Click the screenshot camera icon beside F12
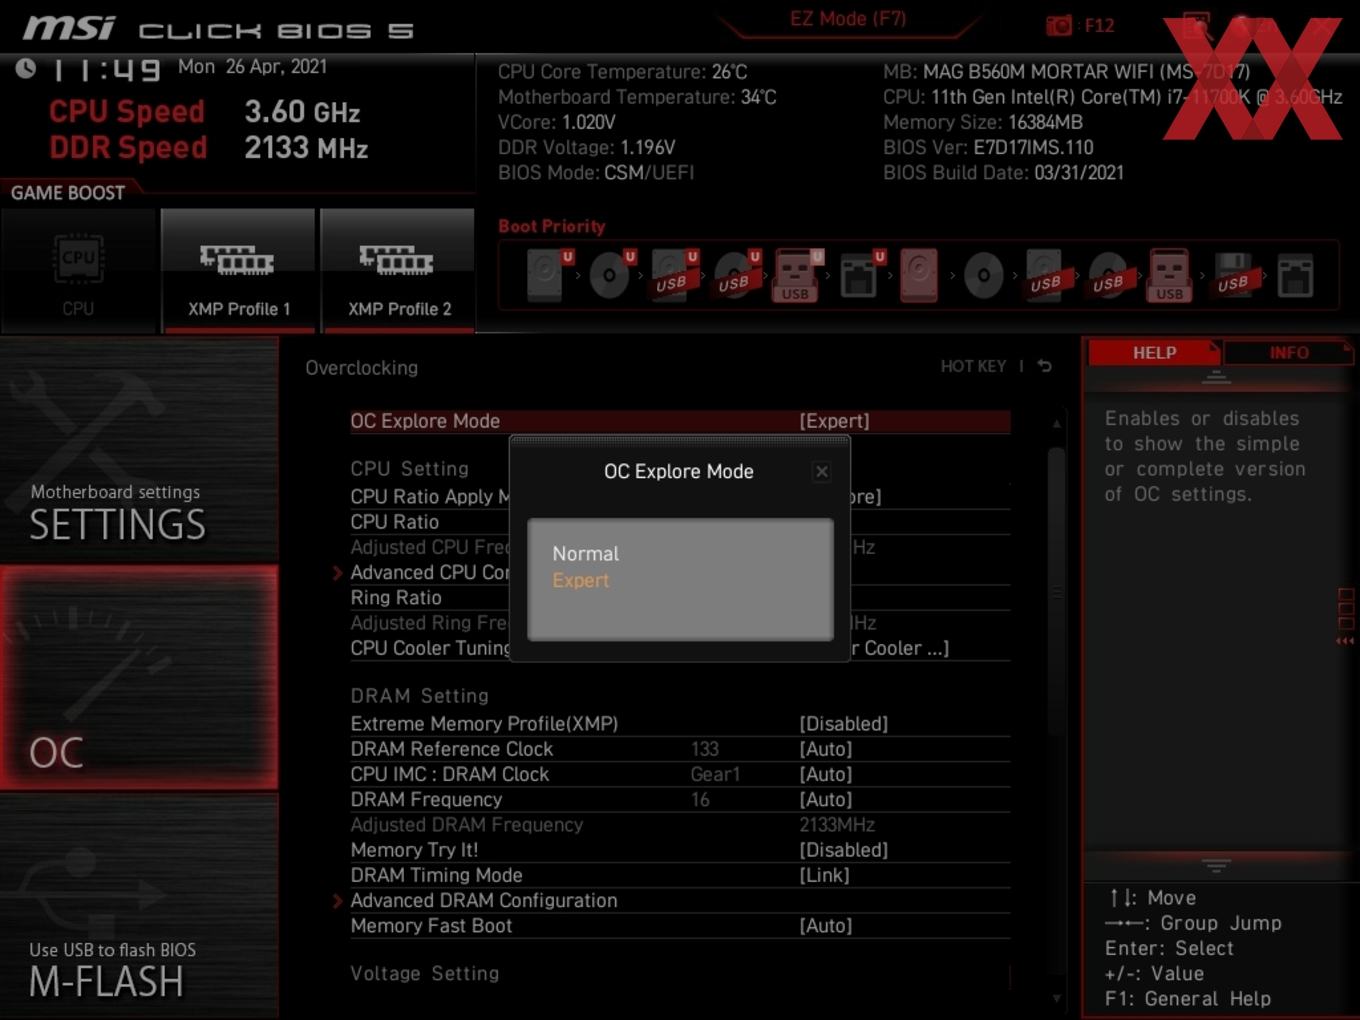This screenshot has width=1360, height=1020. [x=1059, y=25]
